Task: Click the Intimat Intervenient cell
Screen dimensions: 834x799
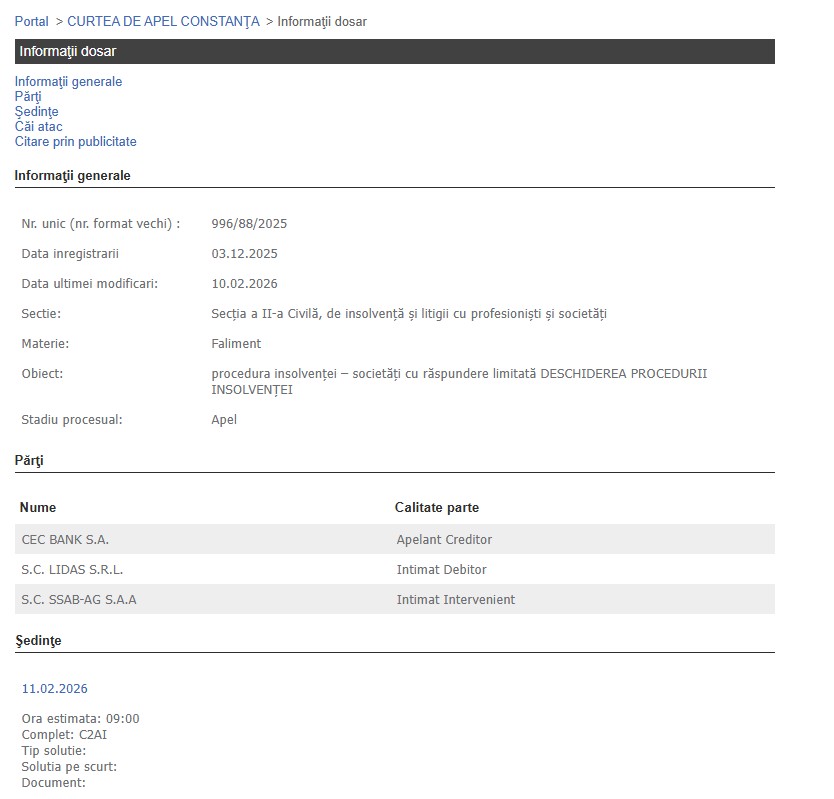Action: click(x=455, y=600)
